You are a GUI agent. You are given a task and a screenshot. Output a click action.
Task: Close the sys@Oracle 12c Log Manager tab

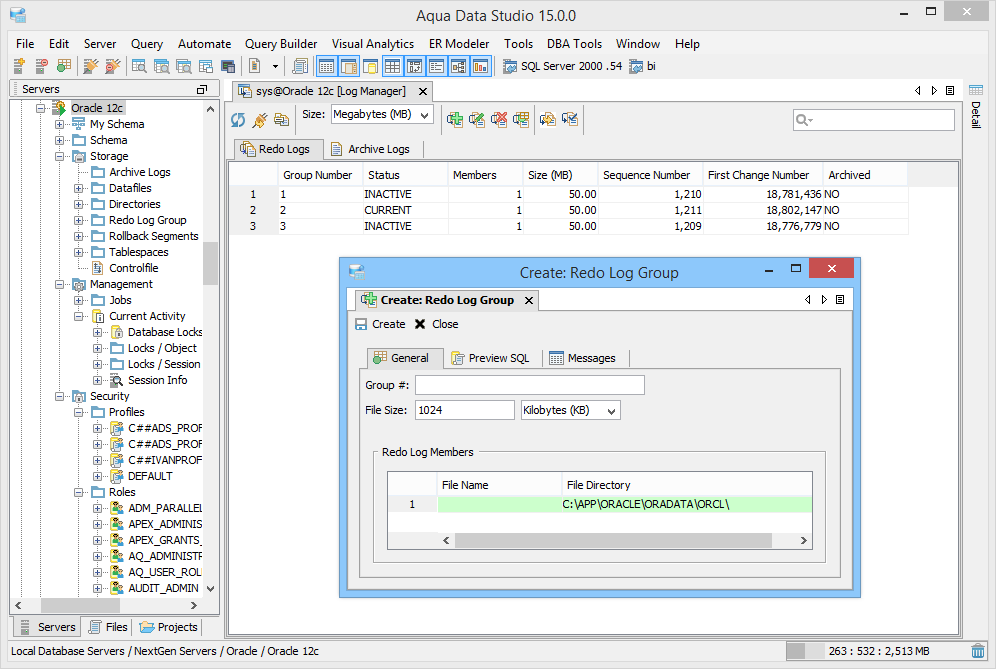point(423,91)
